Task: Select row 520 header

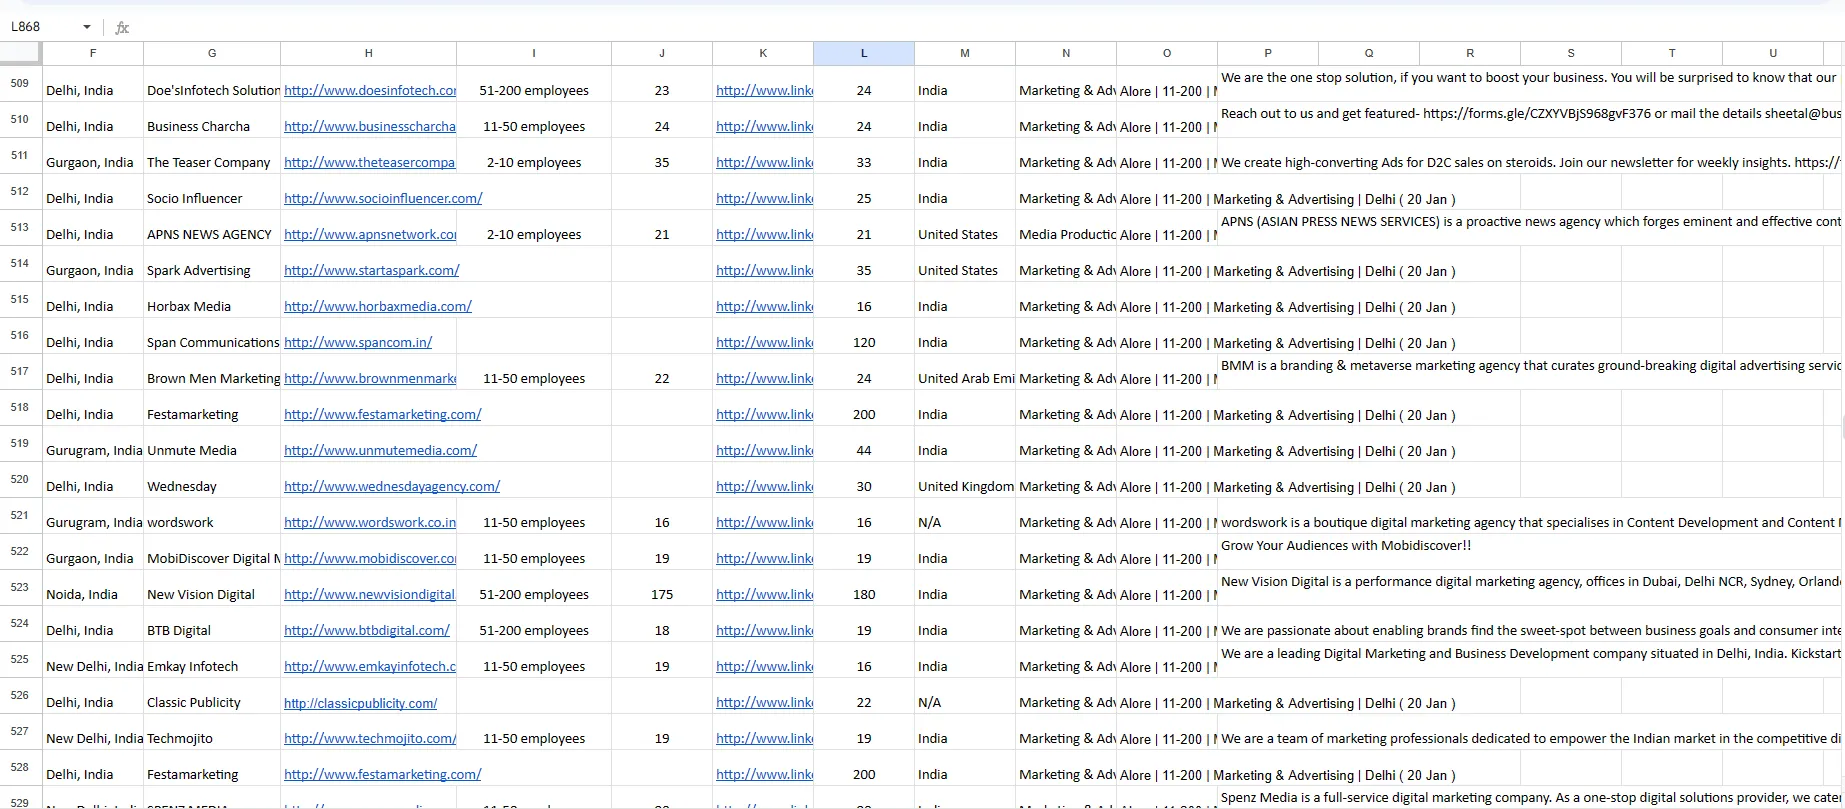Action: click(x=20, y=479)
